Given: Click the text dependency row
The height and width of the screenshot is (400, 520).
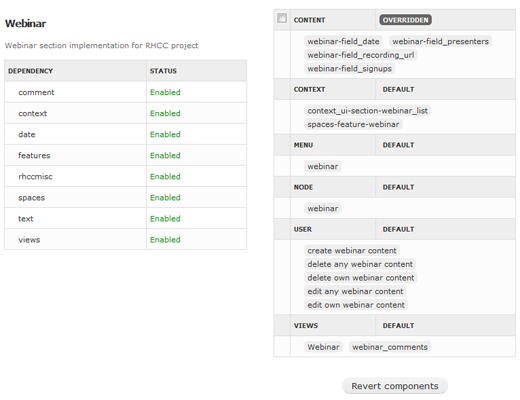Looking at the screenshot, I should (x=125, y=219).
